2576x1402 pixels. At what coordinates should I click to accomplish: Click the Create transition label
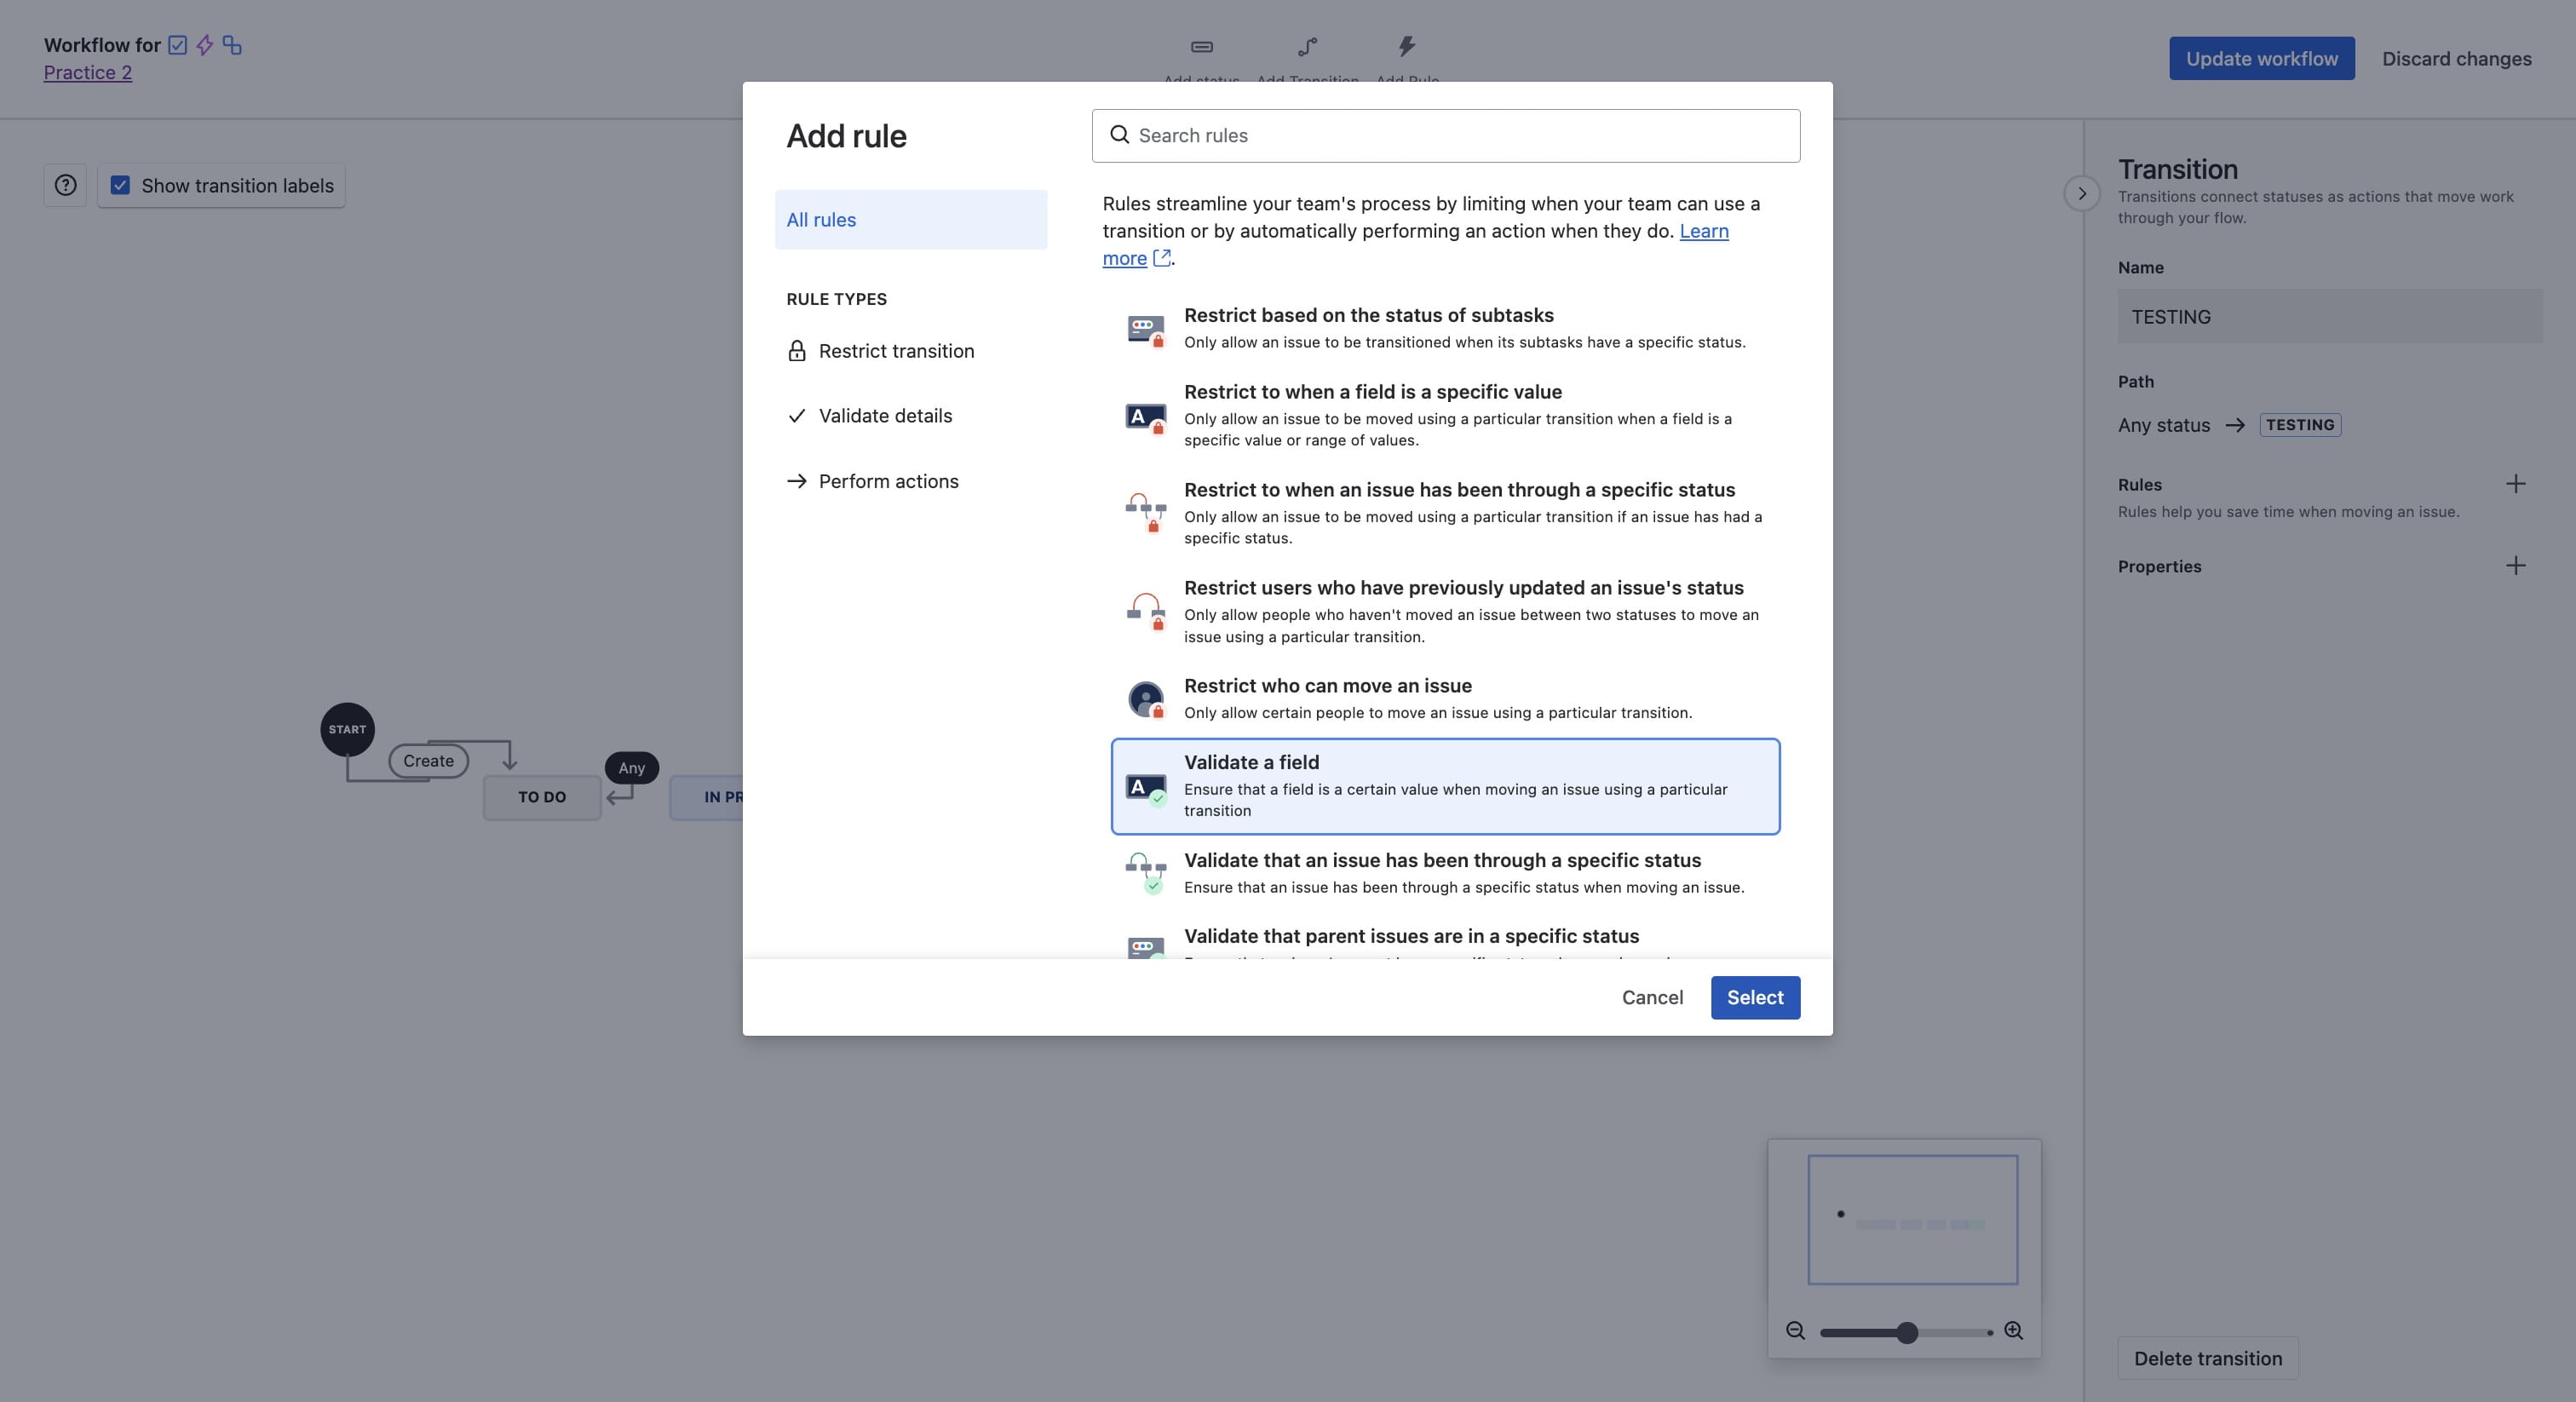pos(428,761)
